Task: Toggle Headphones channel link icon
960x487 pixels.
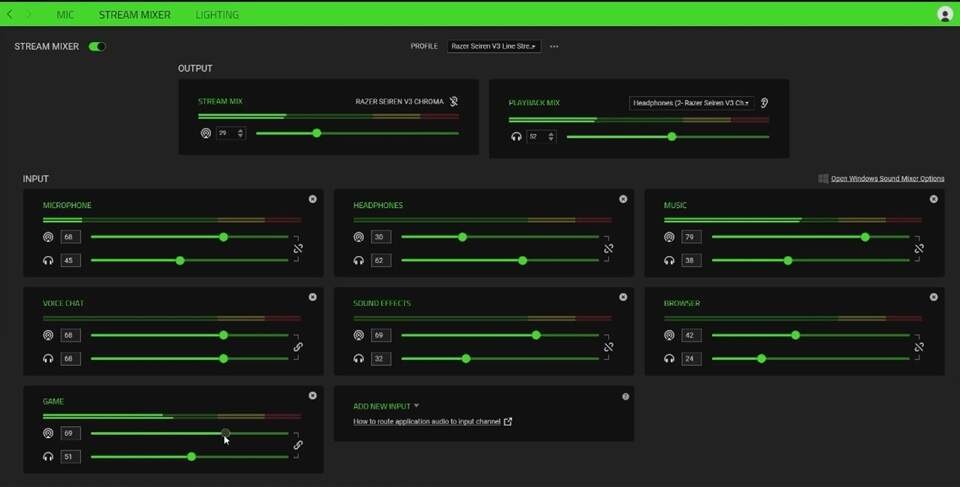Action: tap(609, 249)
